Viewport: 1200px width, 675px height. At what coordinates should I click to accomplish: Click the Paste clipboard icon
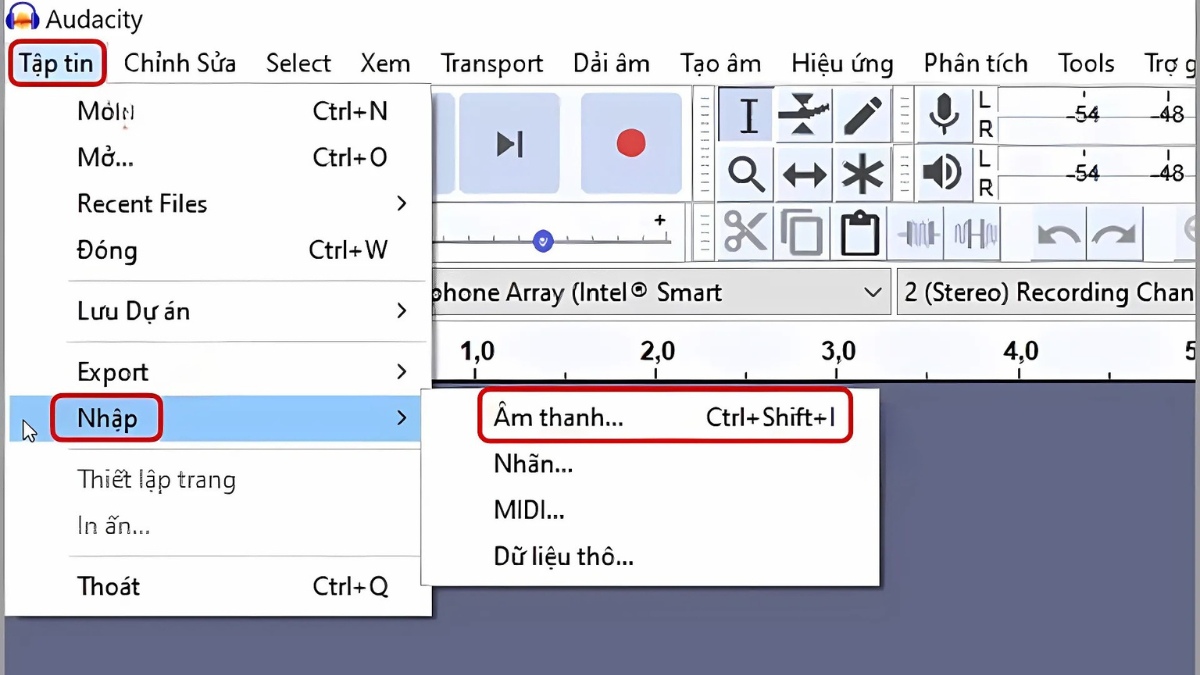tap(860, 234)
